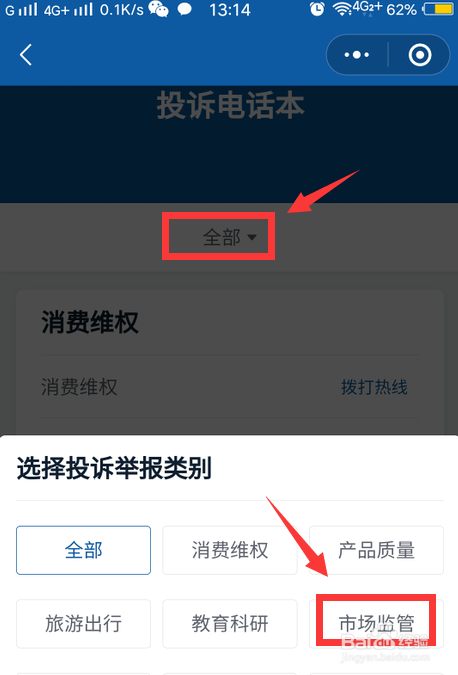This screenshot has height=675, width=458.
Task: Select the 全部 category option
Action: click(x=84, y=550)
